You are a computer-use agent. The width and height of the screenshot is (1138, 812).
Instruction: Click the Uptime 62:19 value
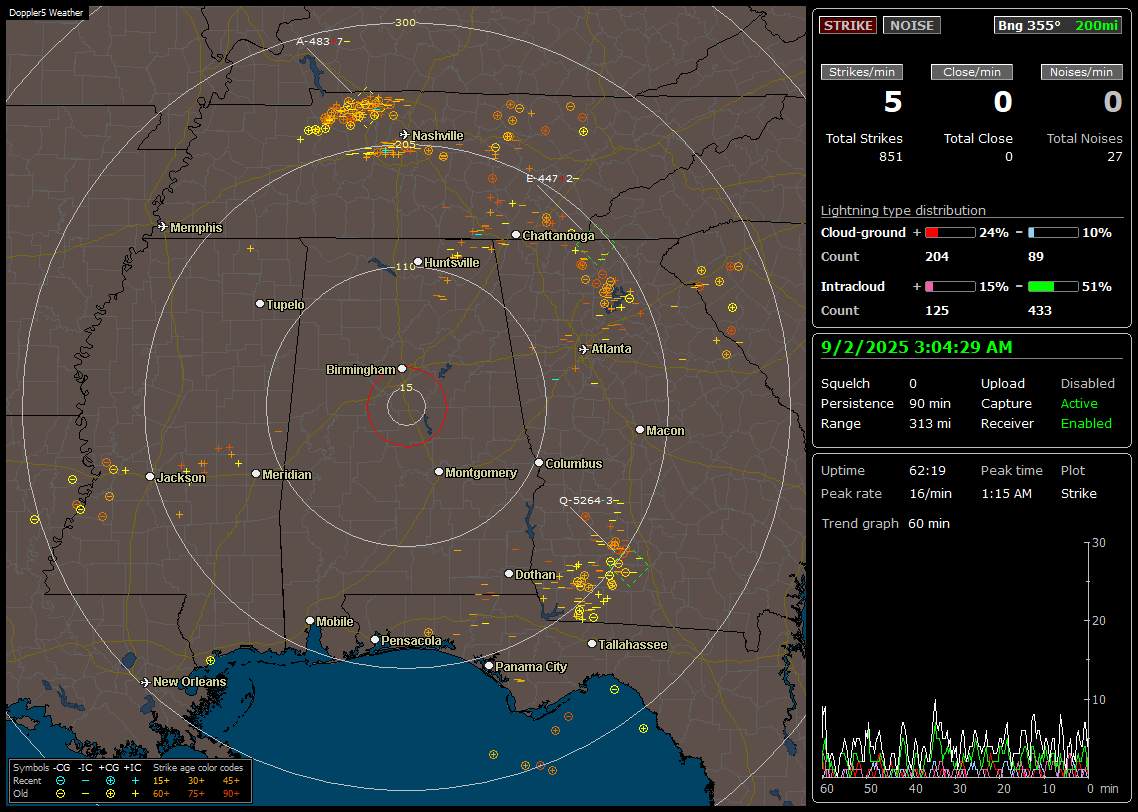point(927,471)
